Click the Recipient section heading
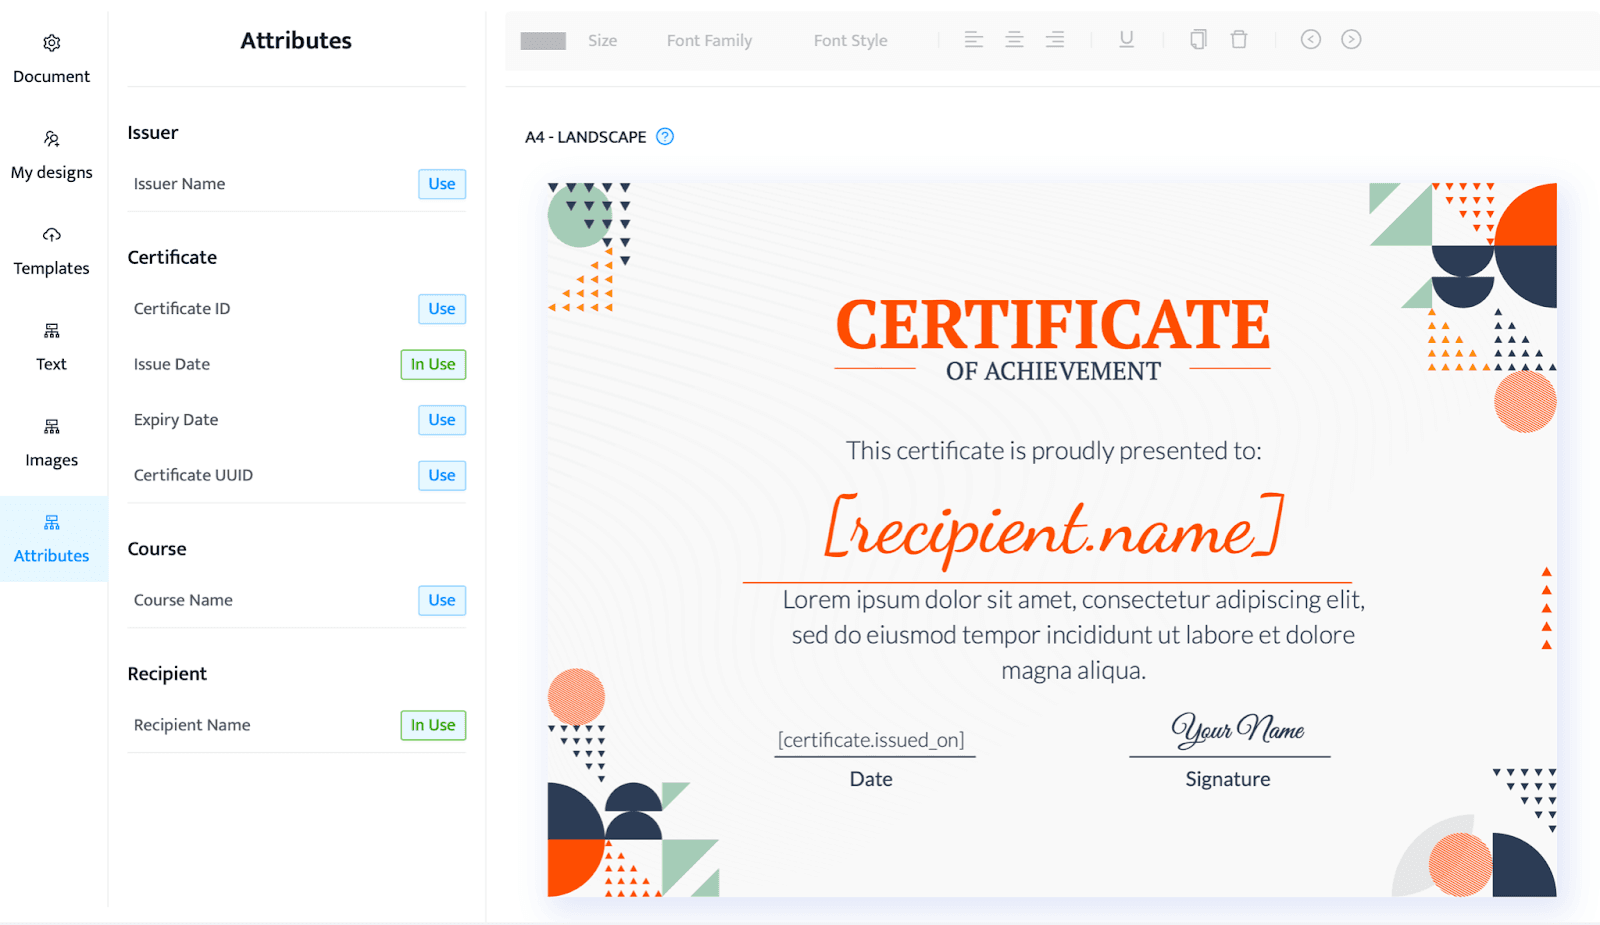1600x925 pixels. point(167,674)
